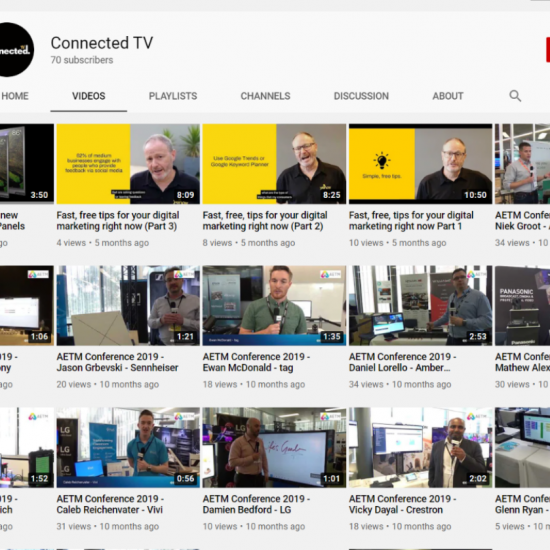Open title 'Fast, free, tips... (Part 2)'
The width and height of the screenshot is (550, 550).
(x=265, y=221)
